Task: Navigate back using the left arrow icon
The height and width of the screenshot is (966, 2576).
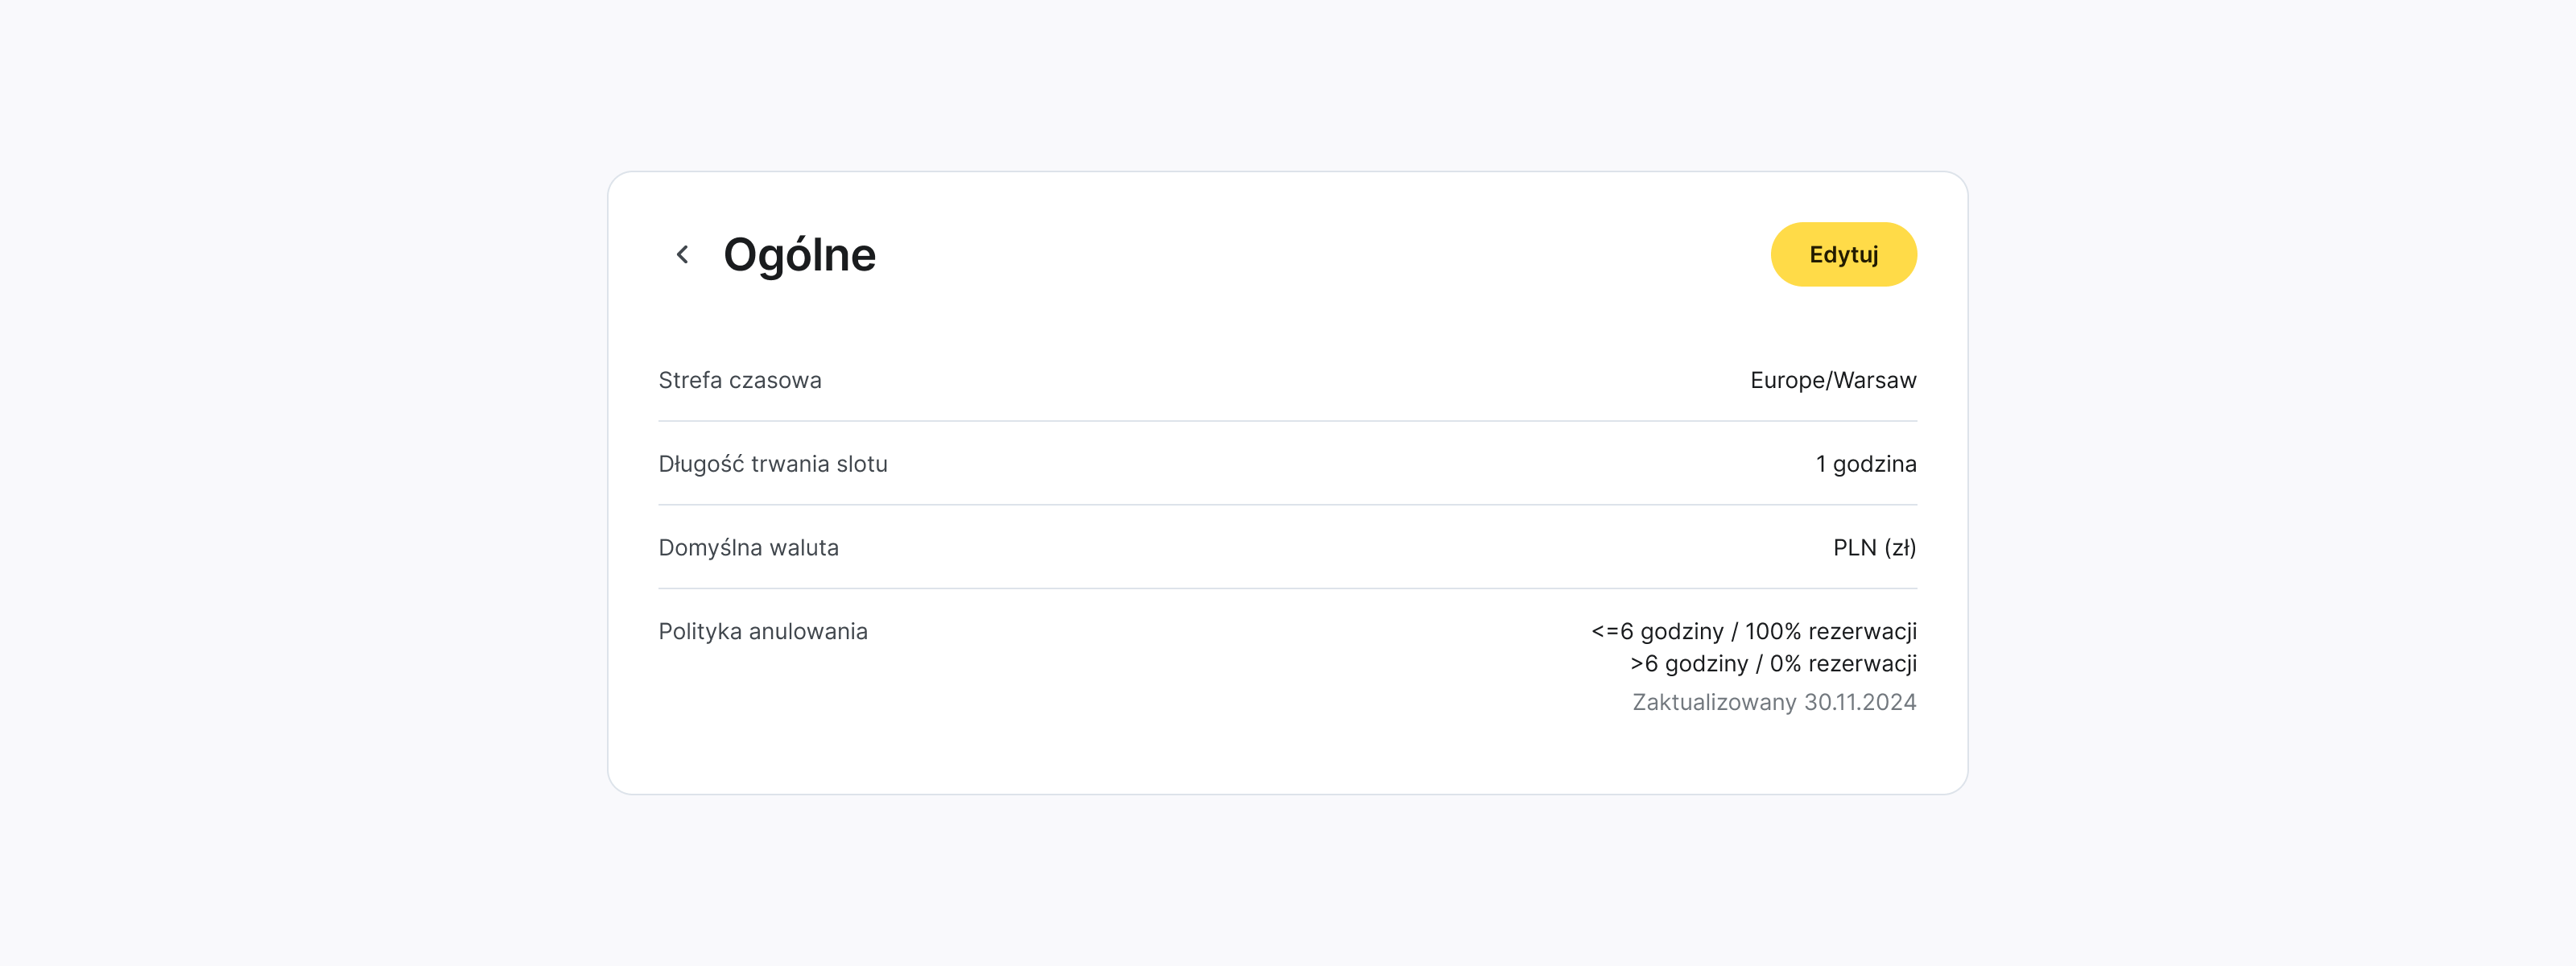Action: point(683,255)
